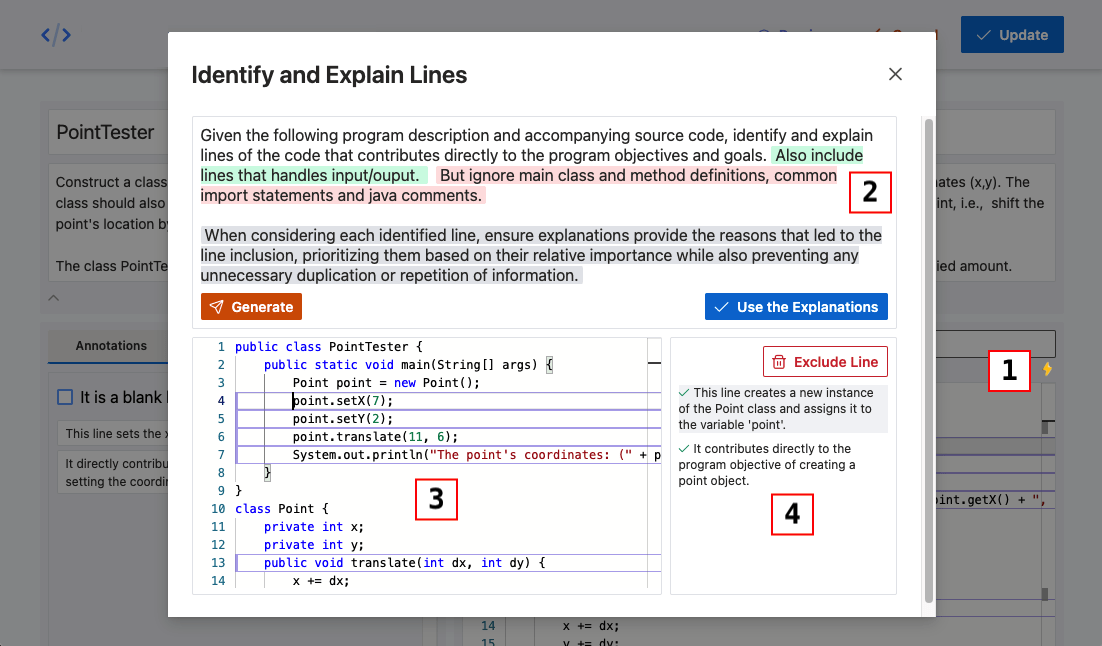Click the minimap strip beside code editor
The width and height of the screenshot is (1102, 646).
[654, 464]
